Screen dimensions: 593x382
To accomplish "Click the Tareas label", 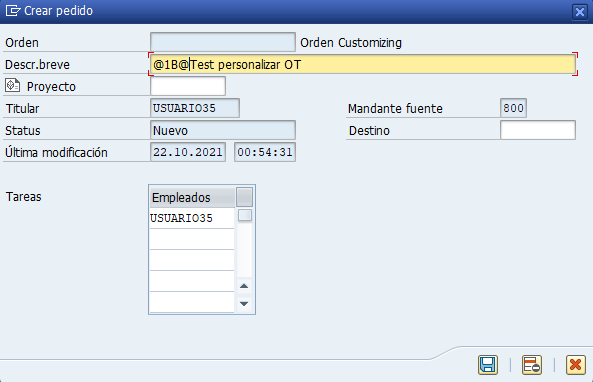I will [x=23, y=197].
